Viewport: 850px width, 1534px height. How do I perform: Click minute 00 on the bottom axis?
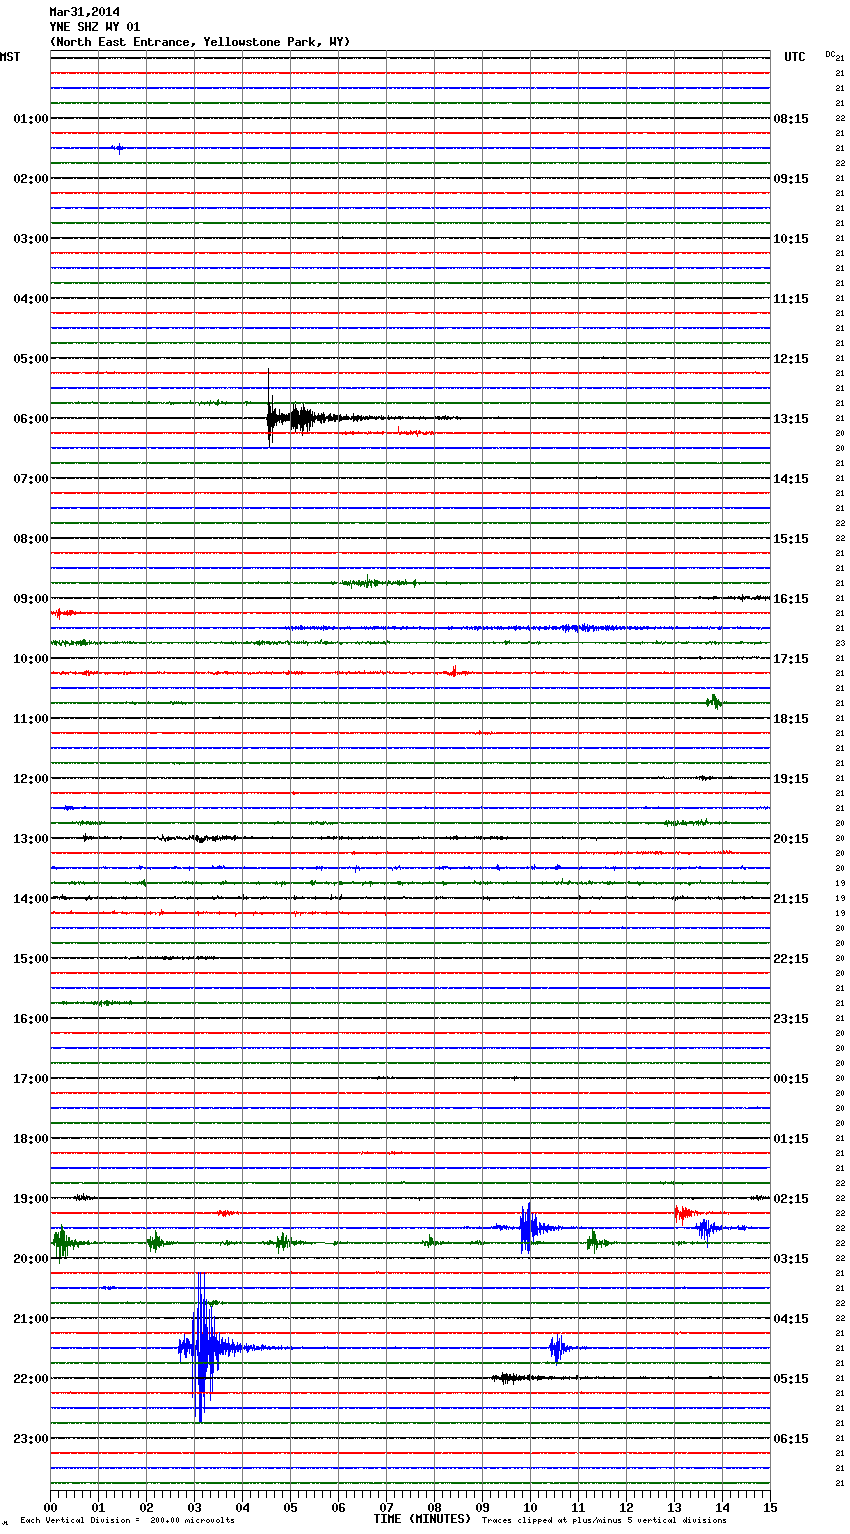[50, 1507]
